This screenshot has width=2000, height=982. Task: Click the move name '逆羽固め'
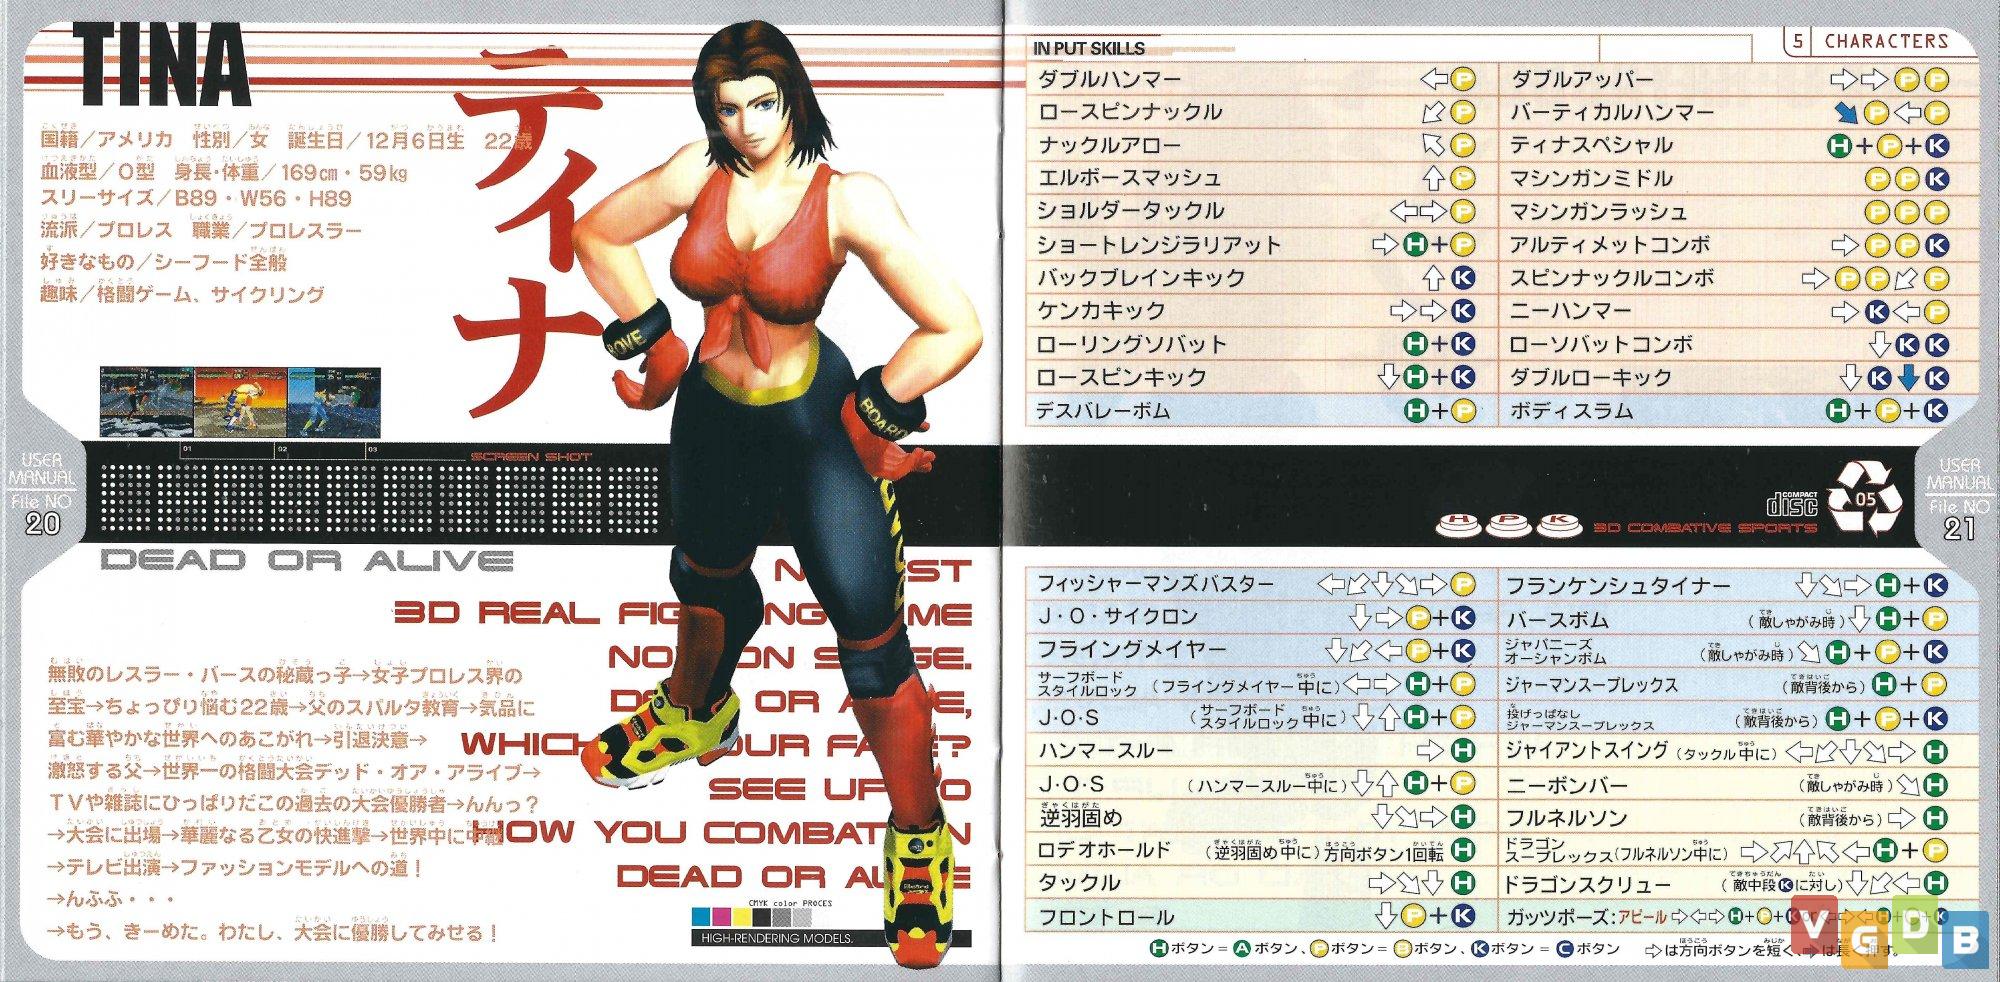(1079, 817)
